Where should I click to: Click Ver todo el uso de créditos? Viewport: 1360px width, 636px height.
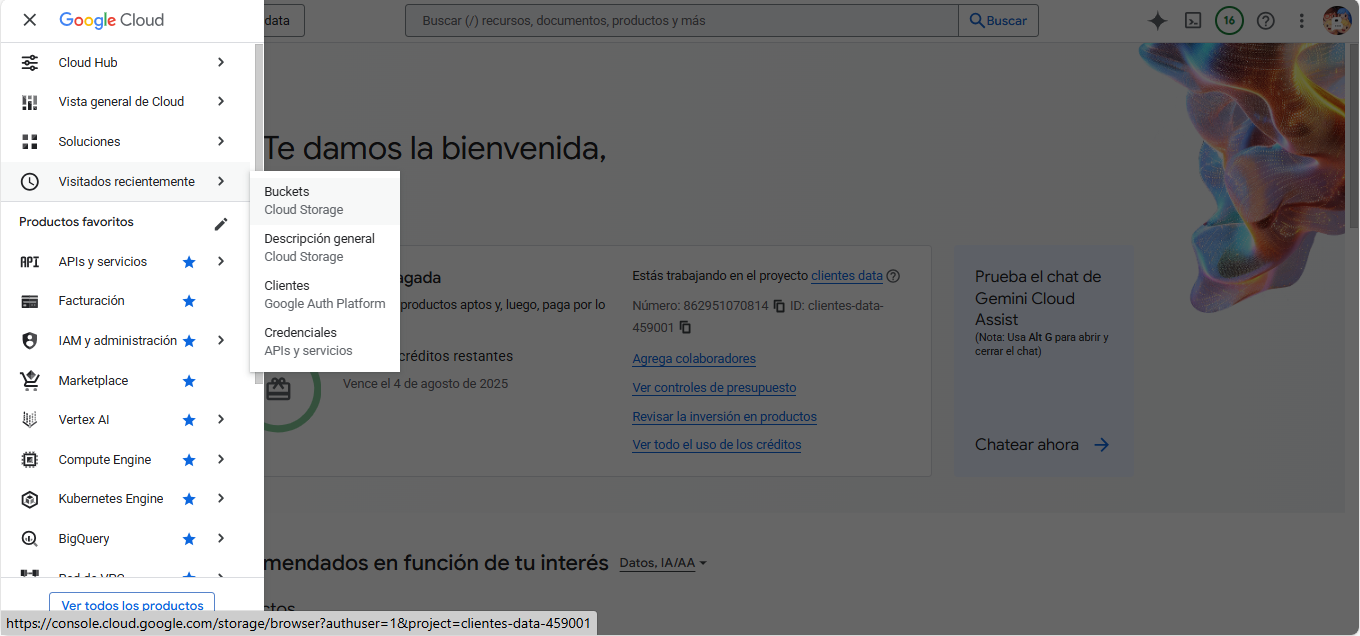pos(717,445)
